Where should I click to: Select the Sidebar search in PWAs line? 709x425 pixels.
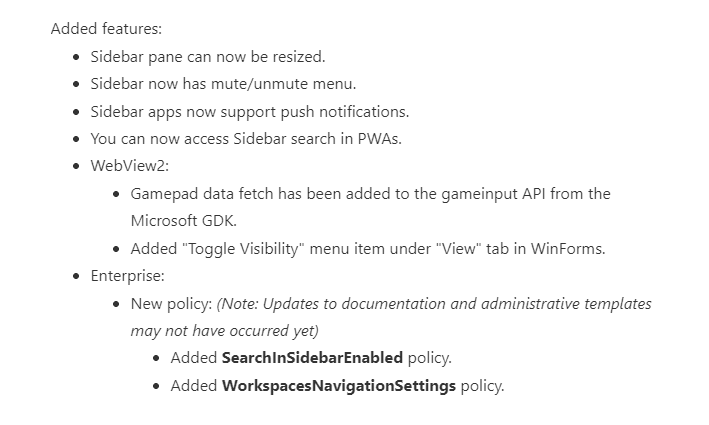click(246, 139)
